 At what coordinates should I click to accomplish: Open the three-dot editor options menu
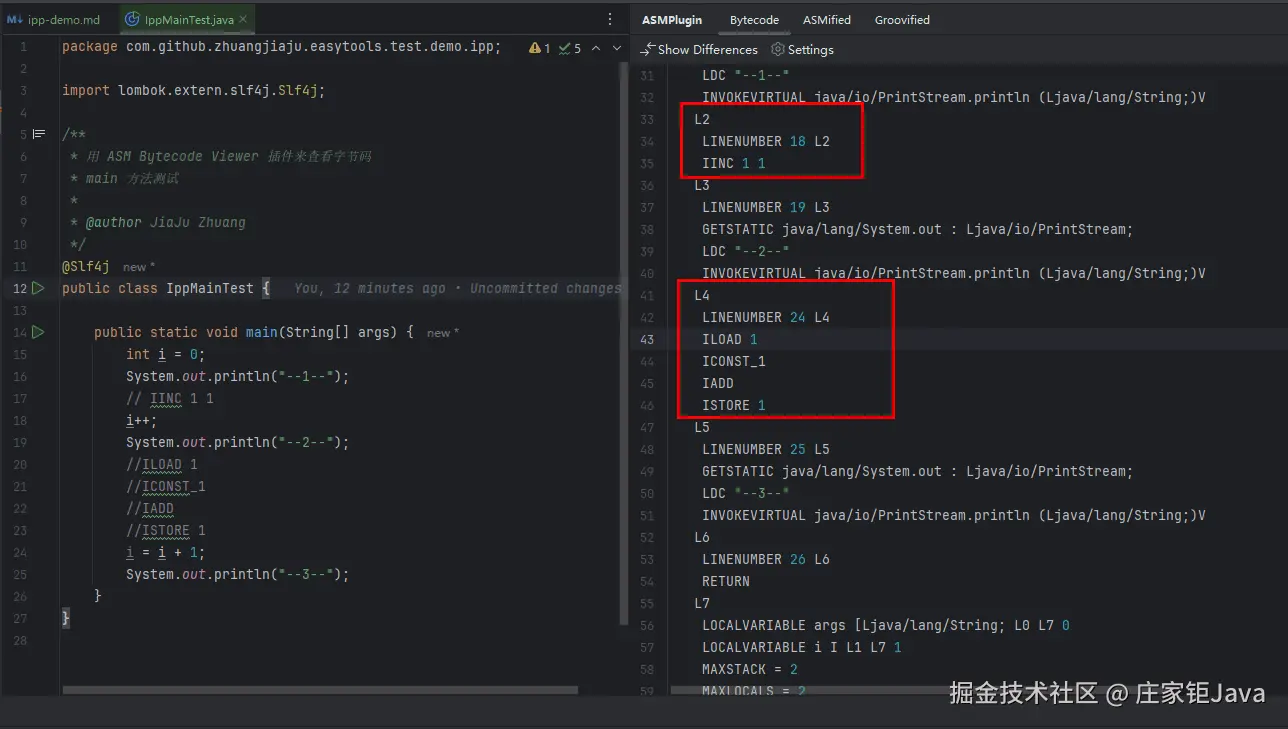point(609,18)
